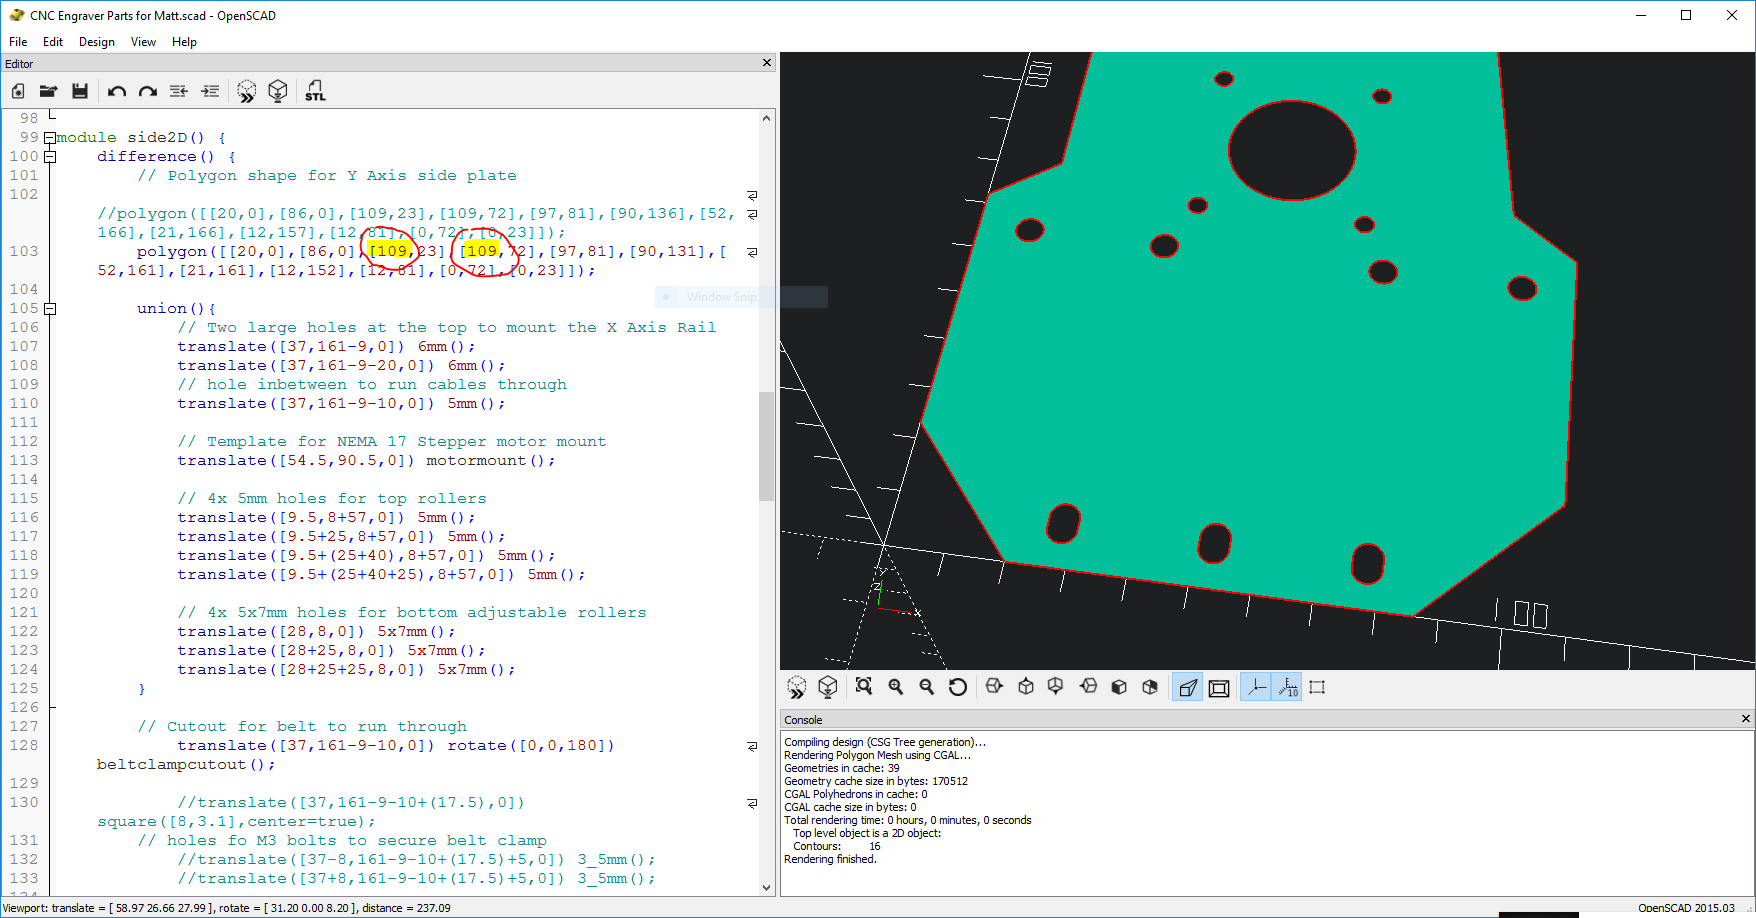Close the Console panel

click(x=1746, y=719)
